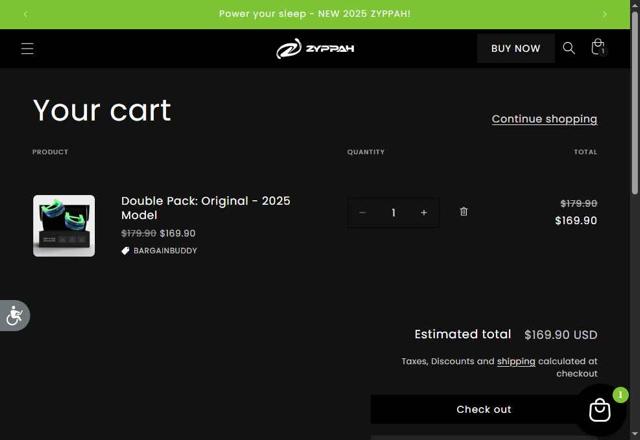Show next announcement with right arrow
Screen dimensions: 640x440
tap(604, 14)
